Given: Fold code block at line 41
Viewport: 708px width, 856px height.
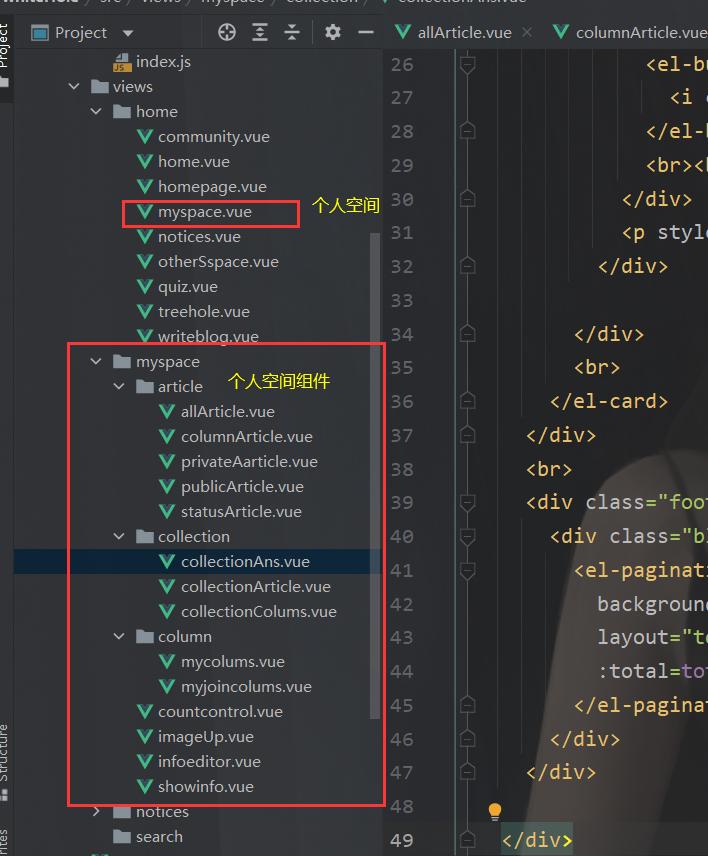Looking at the screenshot, I should (x=467, y=570).
